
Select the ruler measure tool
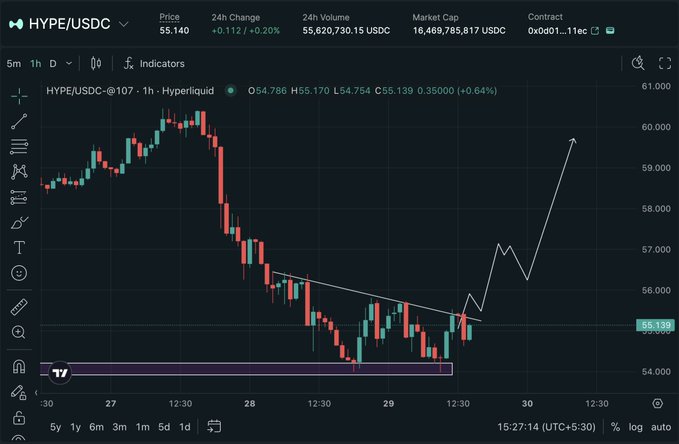coord(19,307)
